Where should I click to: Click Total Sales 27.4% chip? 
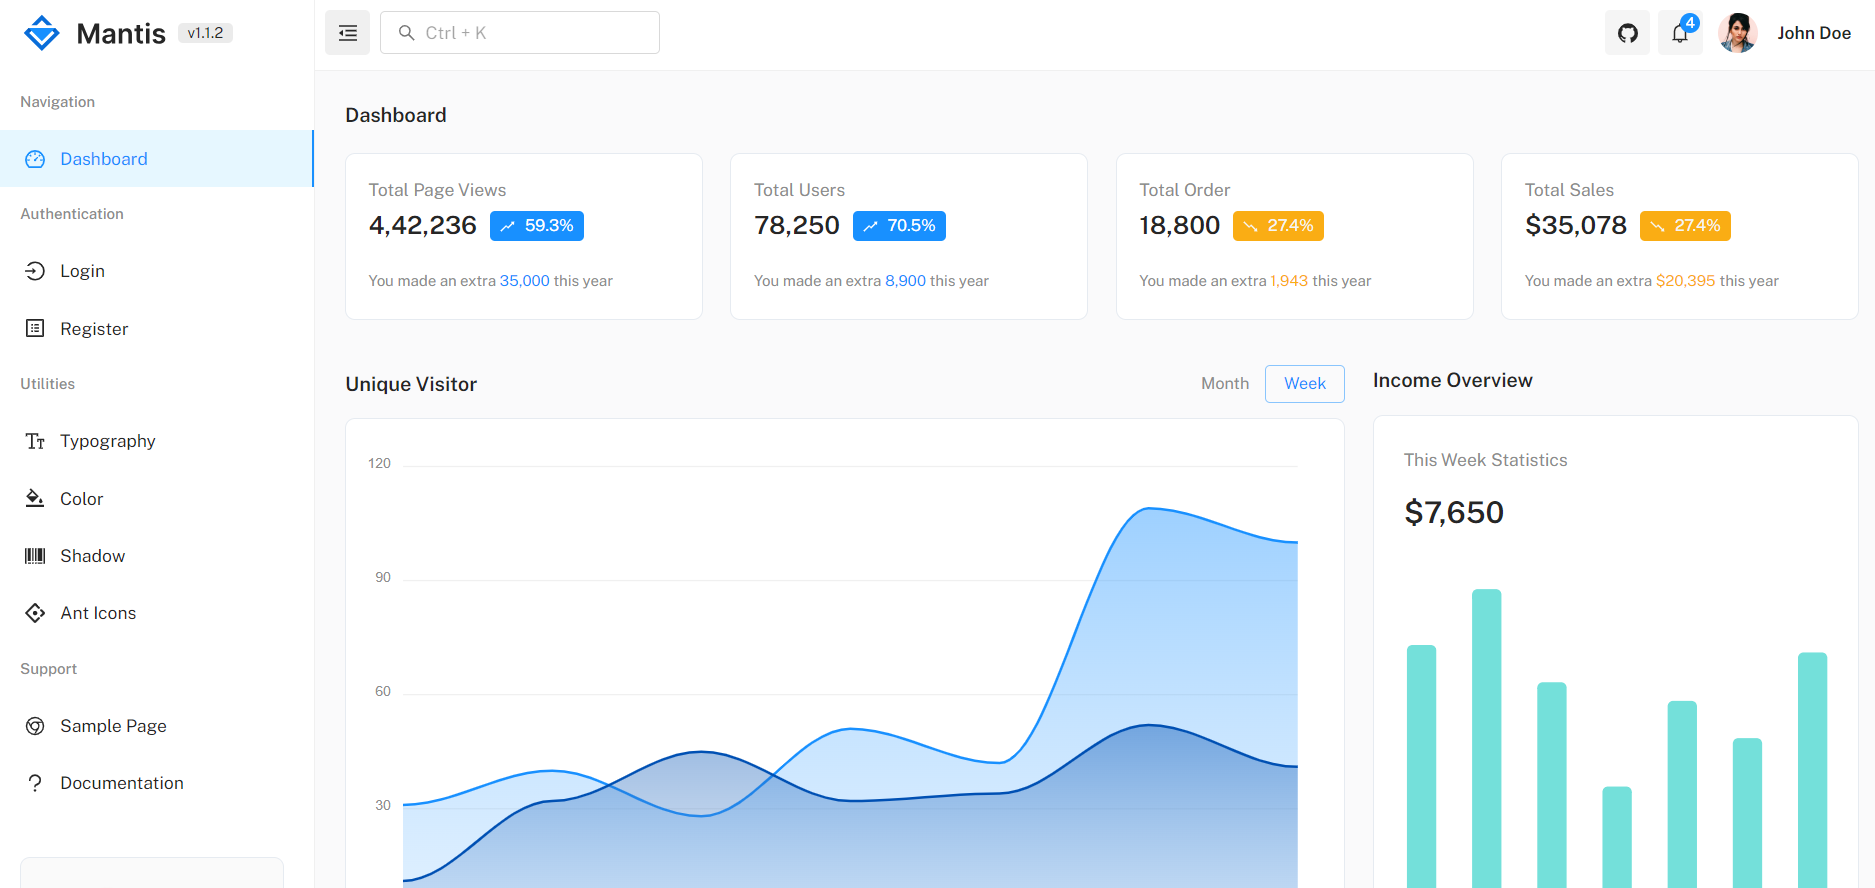point(1685,226)
